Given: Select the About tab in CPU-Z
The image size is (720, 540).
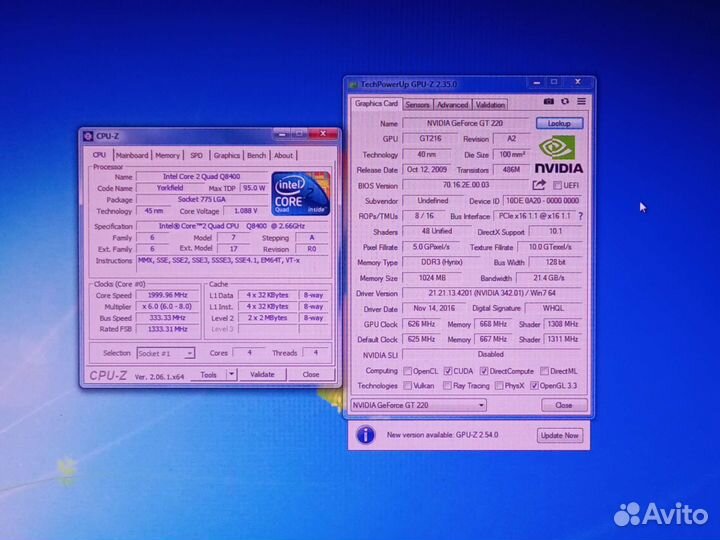Looking at the screenshot, I should pos(283,155).
